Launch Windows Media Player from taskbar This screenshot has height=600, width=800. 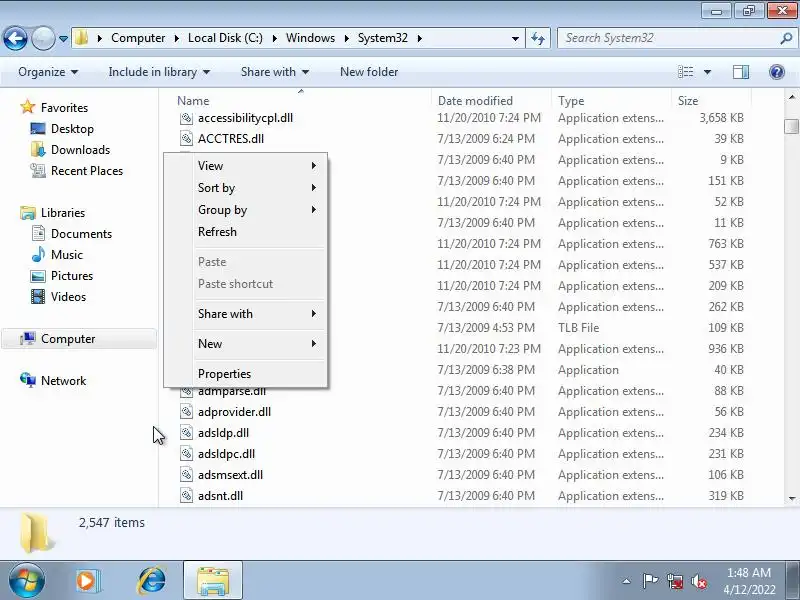(87, 581)
